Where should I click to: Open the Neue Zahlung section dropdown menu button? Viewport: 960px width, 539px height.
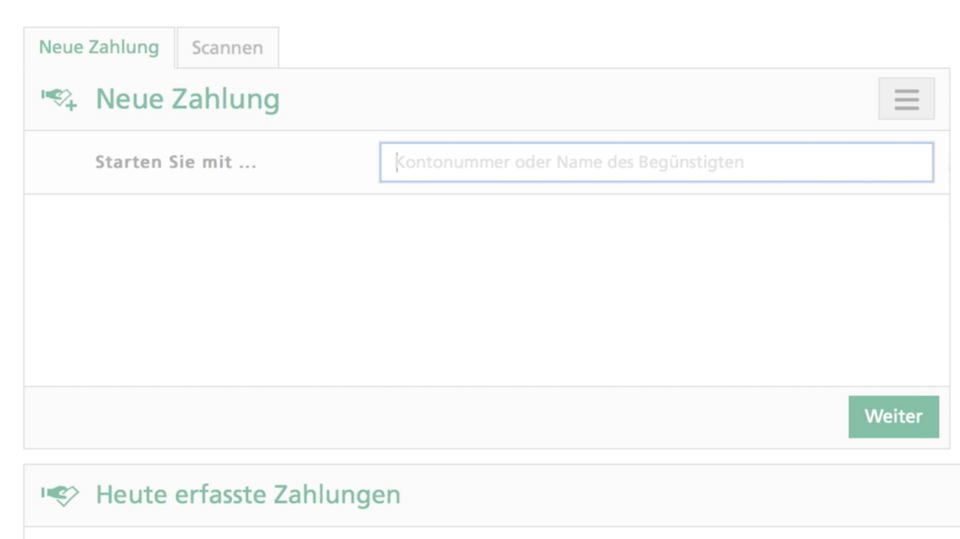(906, 99)
